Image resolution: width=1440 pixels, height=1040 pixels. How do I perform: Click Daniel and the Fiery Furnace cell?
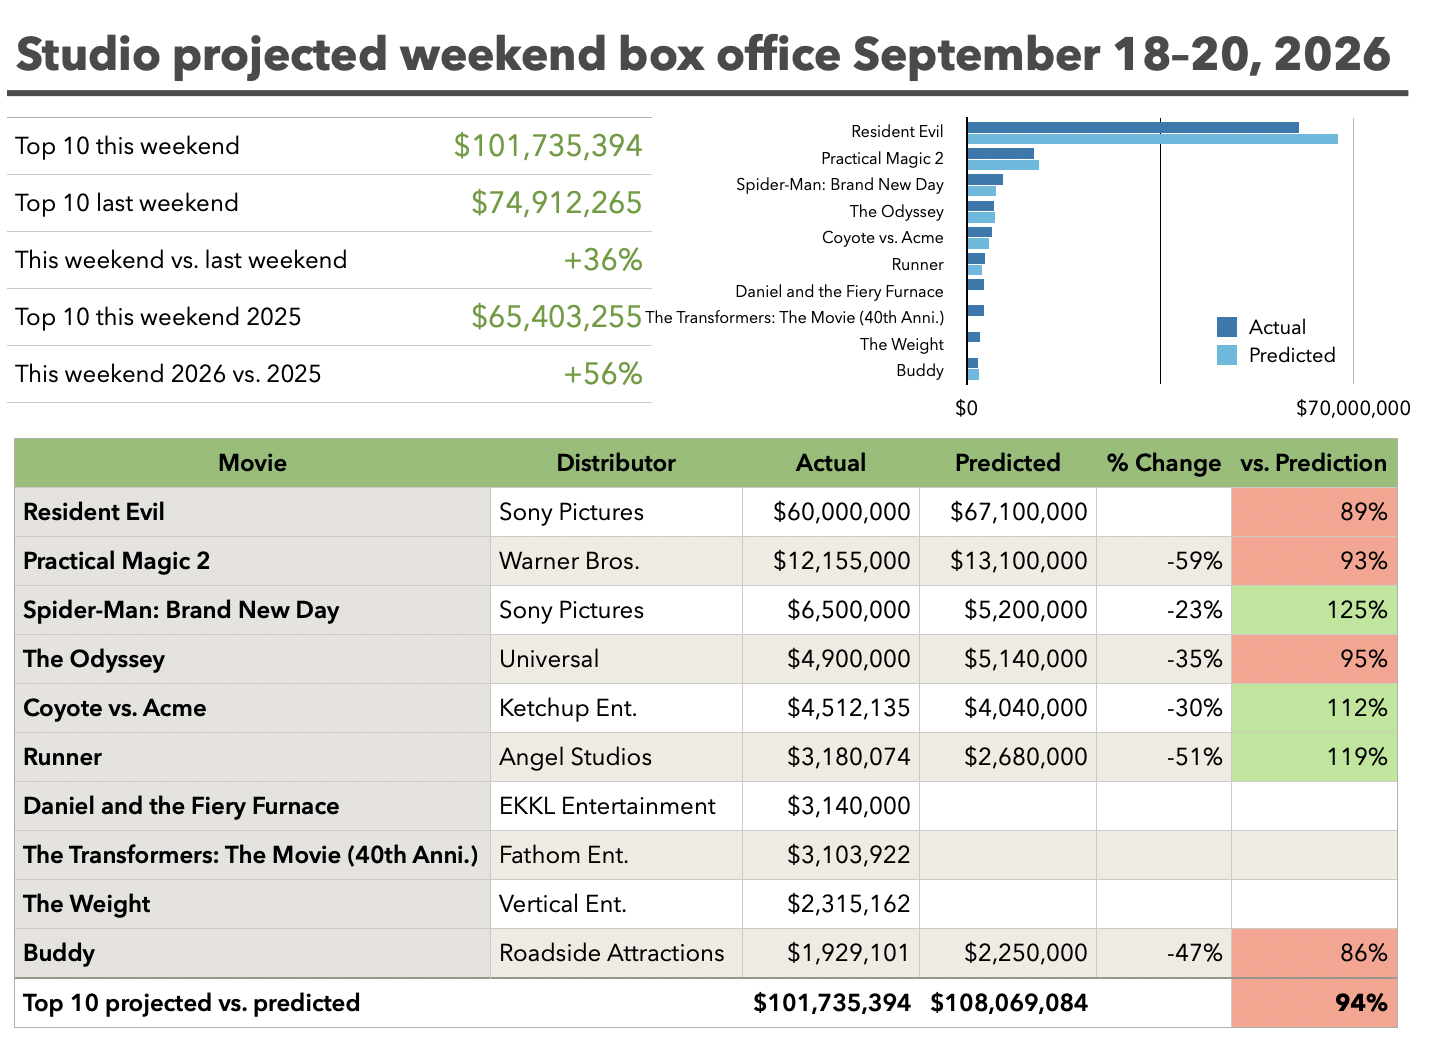(x=252, y=806)
